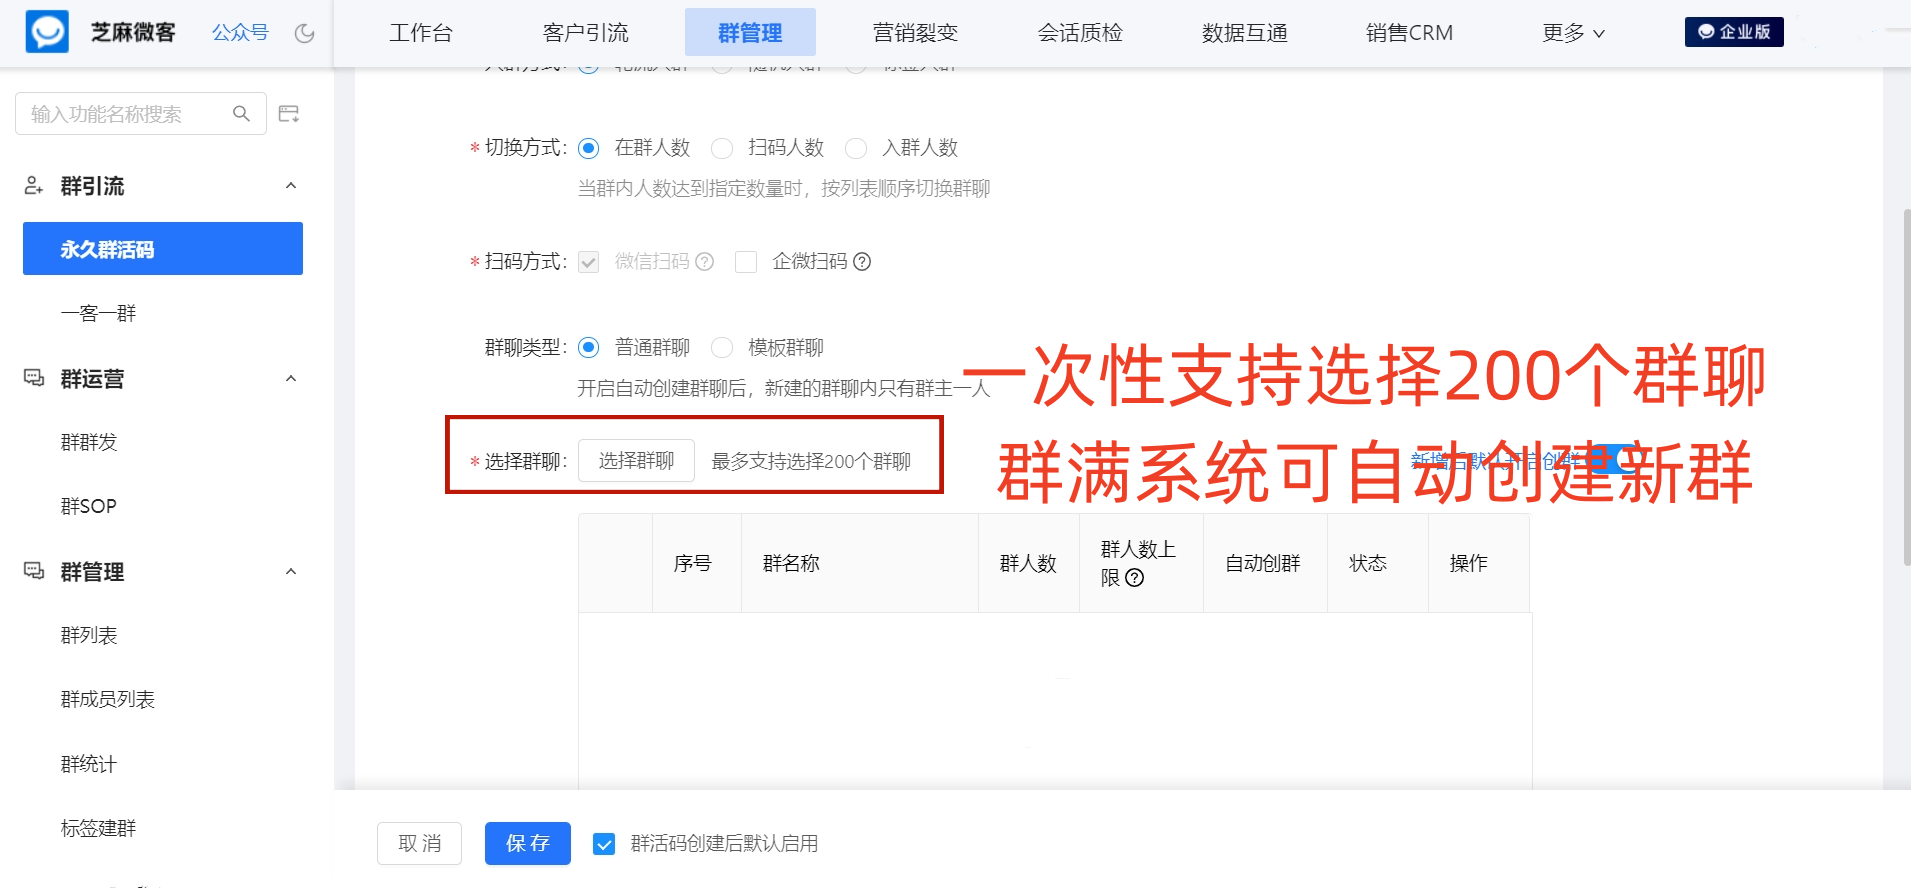Select 在群人数 radio option
Image resolution: width=1911 pixels, height=888 pixels.
[589, 148]
